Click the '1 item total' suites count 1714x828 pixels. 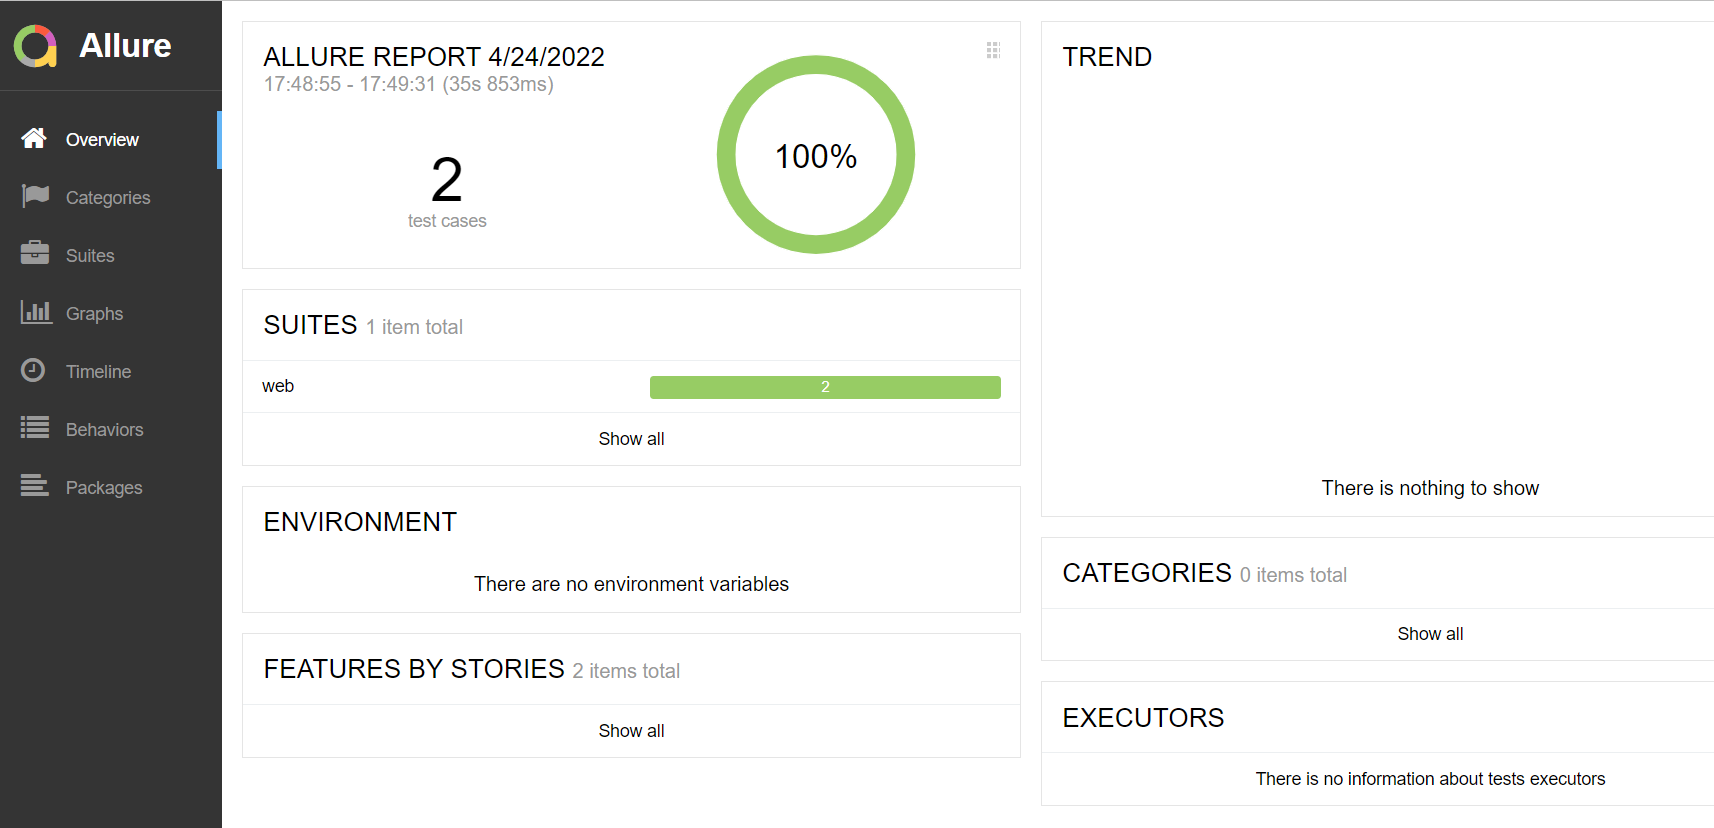click(414, 327)
